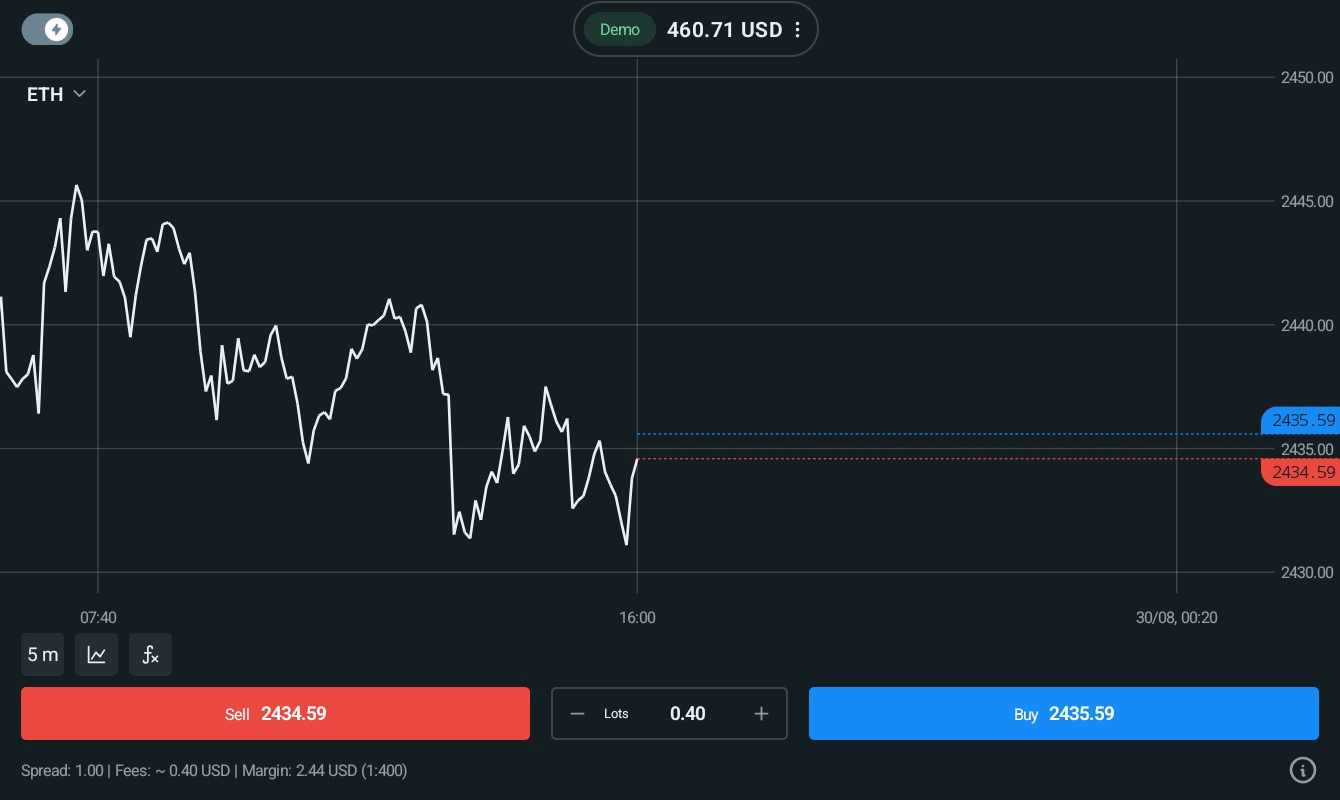Increase lots with the plus icon

click(x=762, y=714)
